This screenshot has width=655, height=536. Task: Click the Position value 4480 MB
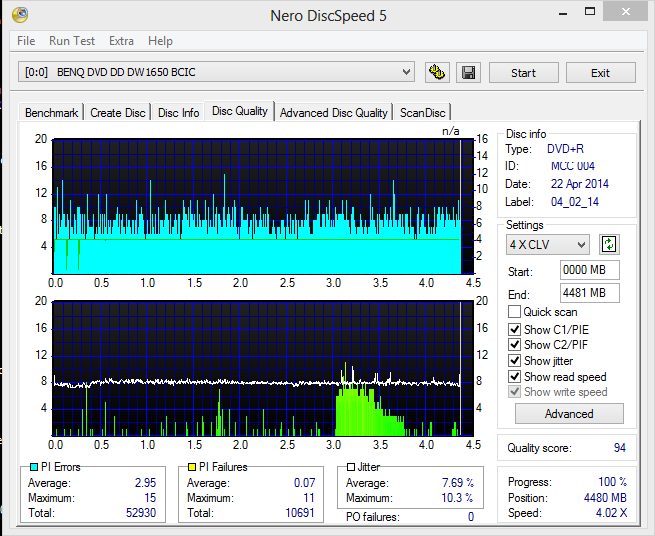click(605, 498)
